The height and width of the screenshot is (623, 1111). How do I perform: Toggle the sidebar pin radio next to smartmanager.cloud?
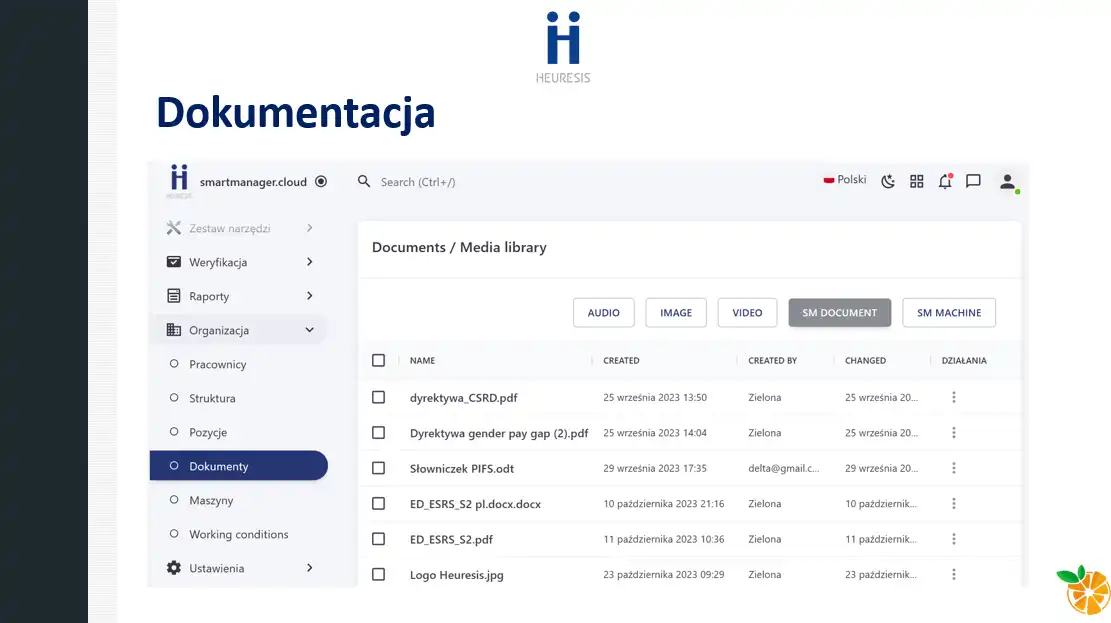[321, 182]
